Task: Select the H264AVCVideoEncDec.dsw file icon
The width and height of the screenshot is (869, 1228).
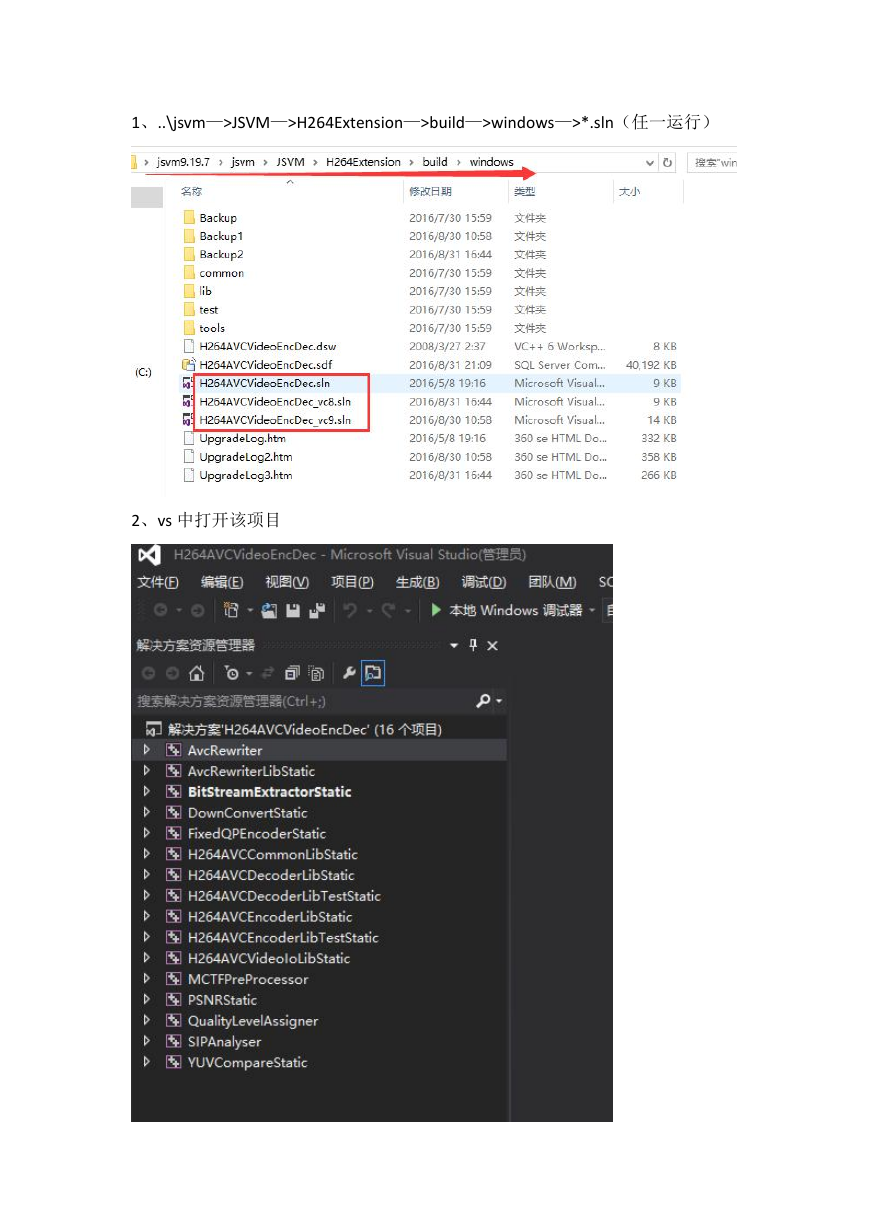Action: pyautogui.click(x=190, y=346)
